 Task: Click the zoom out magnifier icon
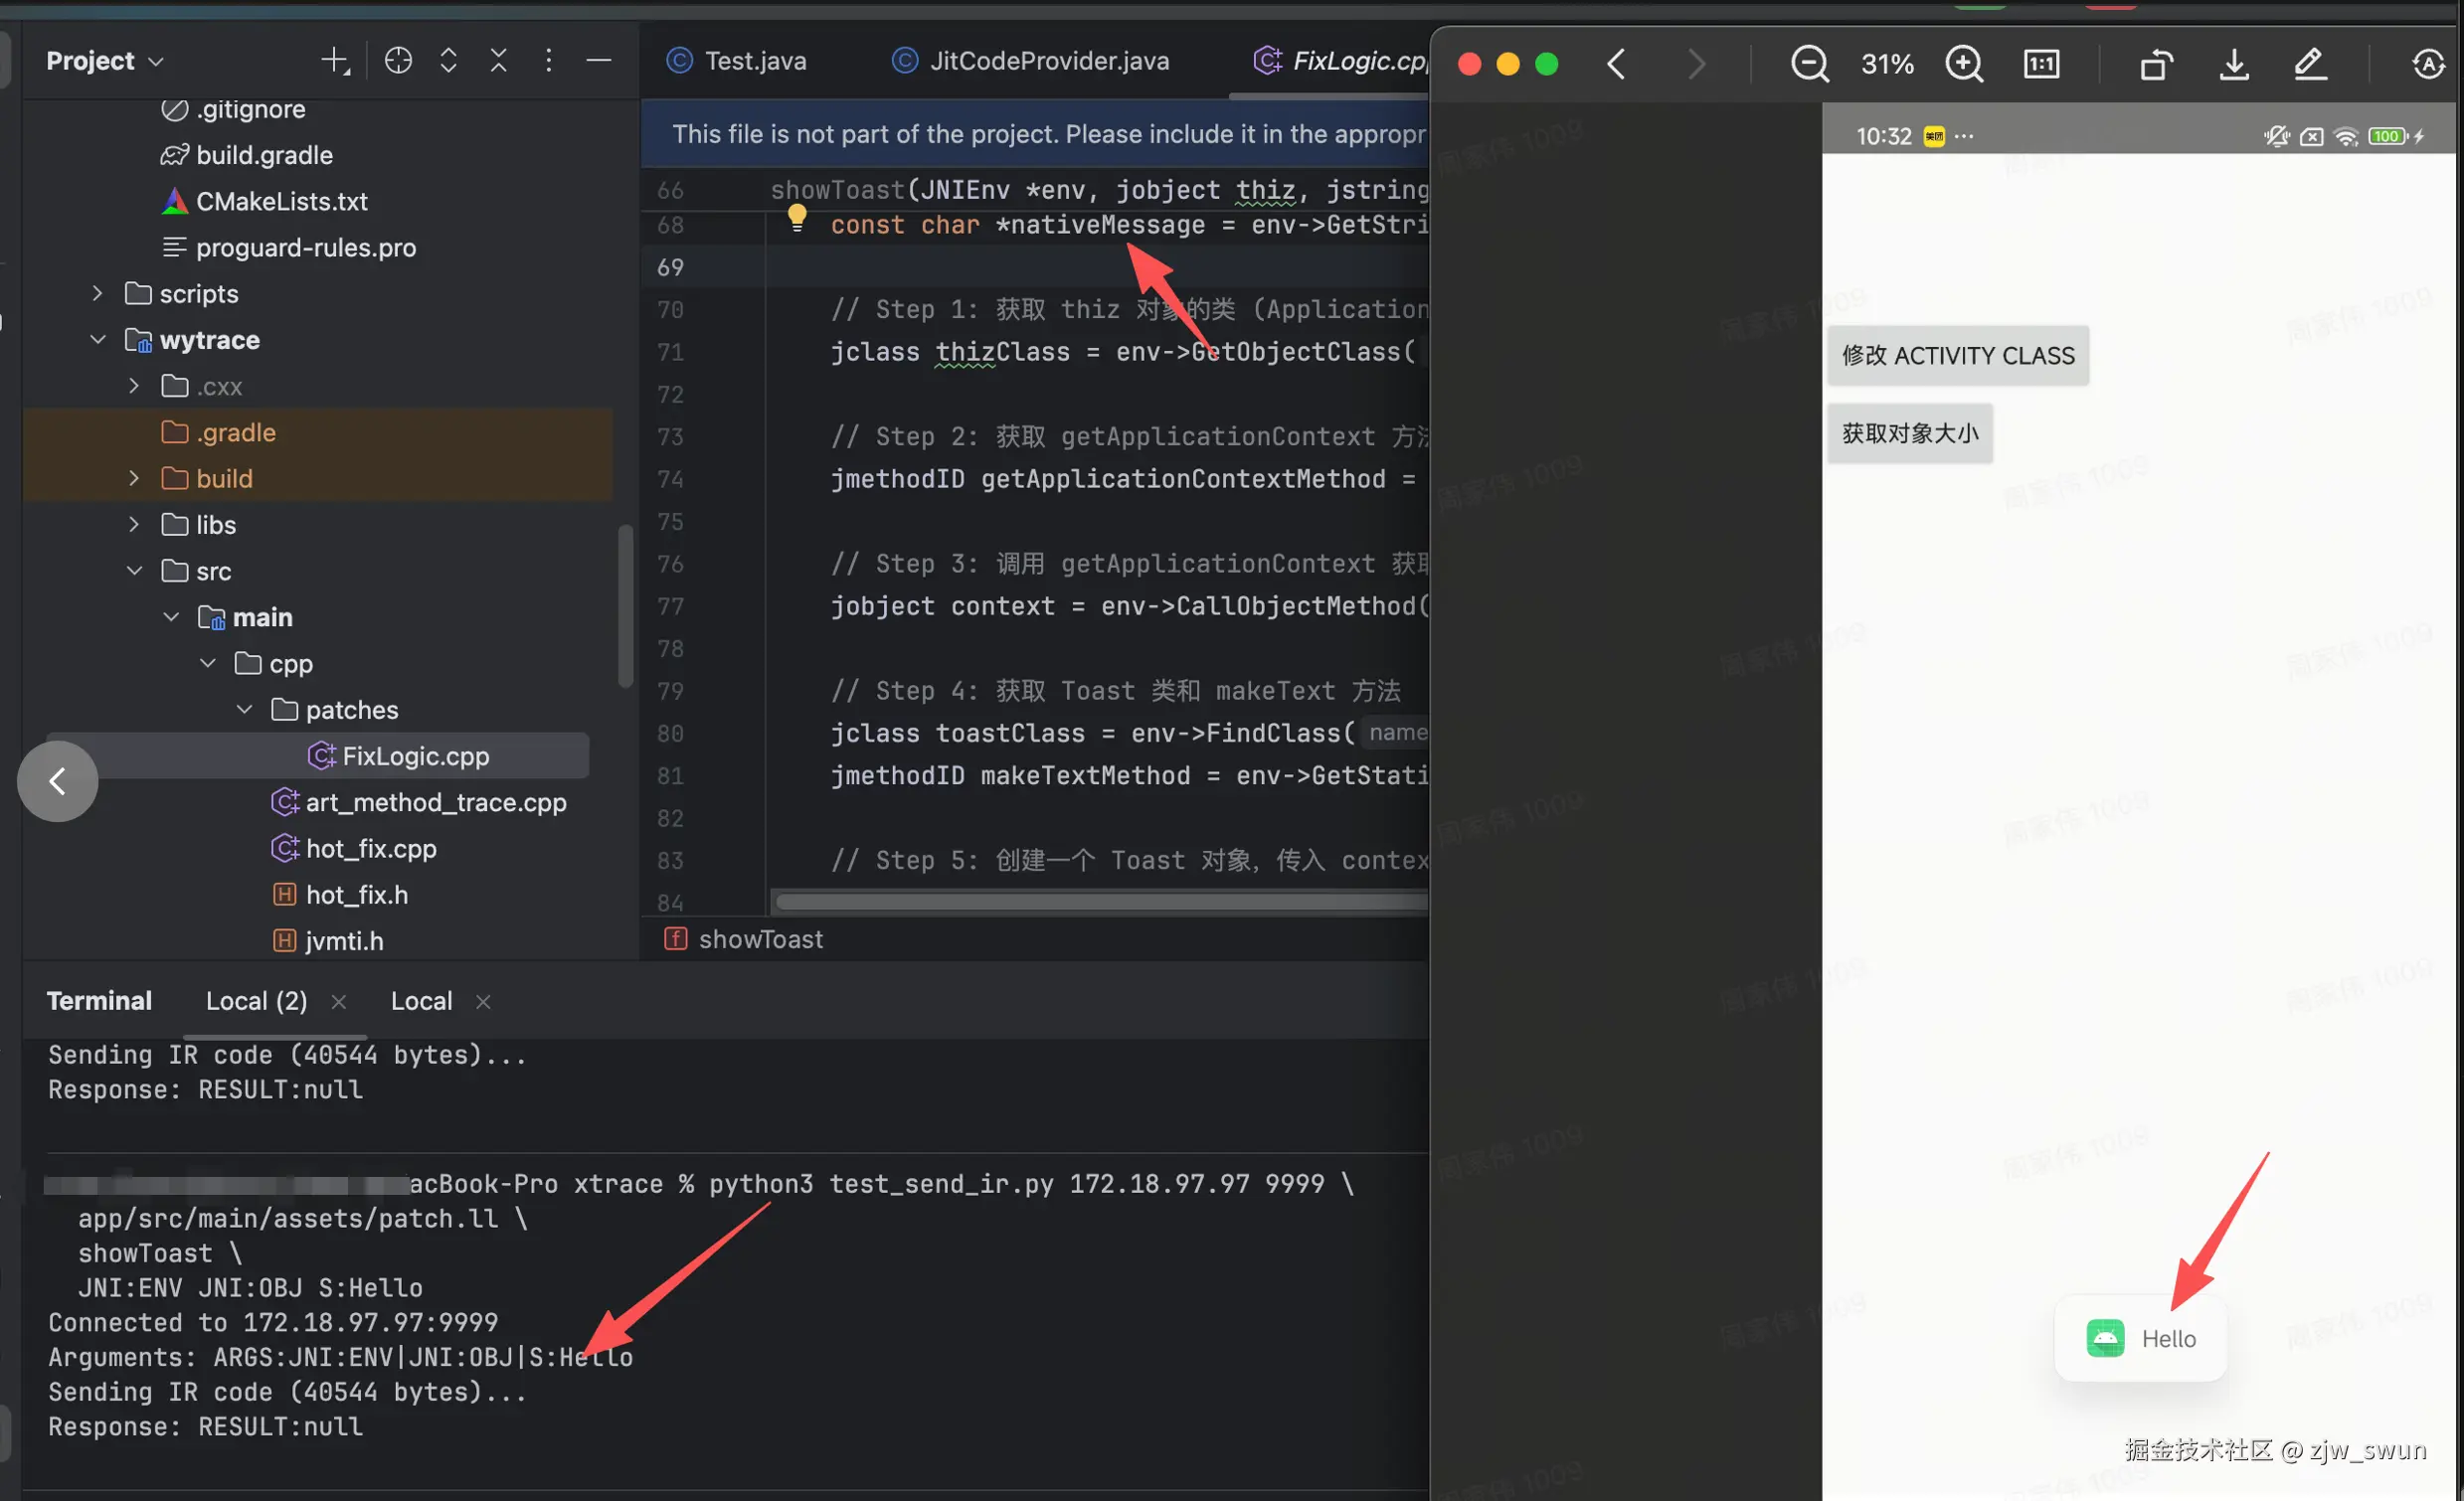pyautogui.click(x=1808, y=64)
